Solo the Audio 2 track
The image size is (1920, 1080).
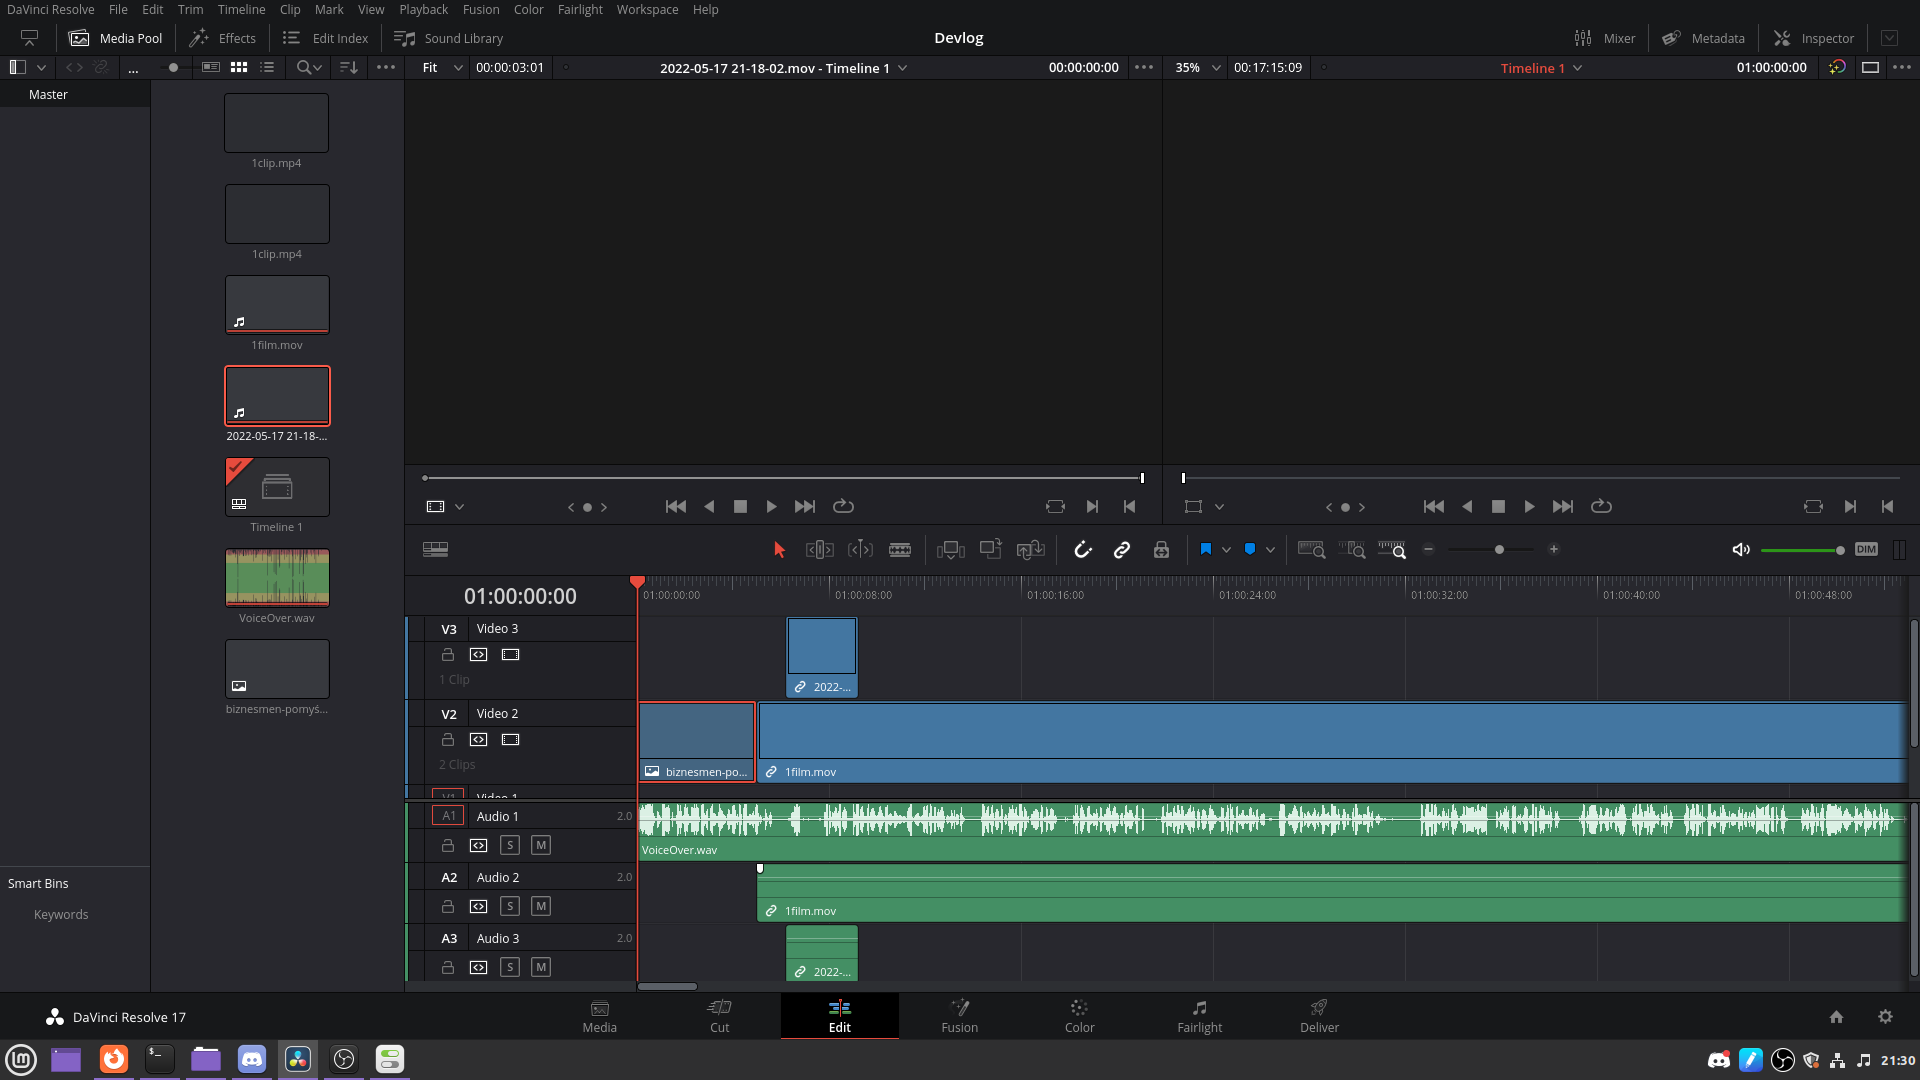tap(510, 907)
